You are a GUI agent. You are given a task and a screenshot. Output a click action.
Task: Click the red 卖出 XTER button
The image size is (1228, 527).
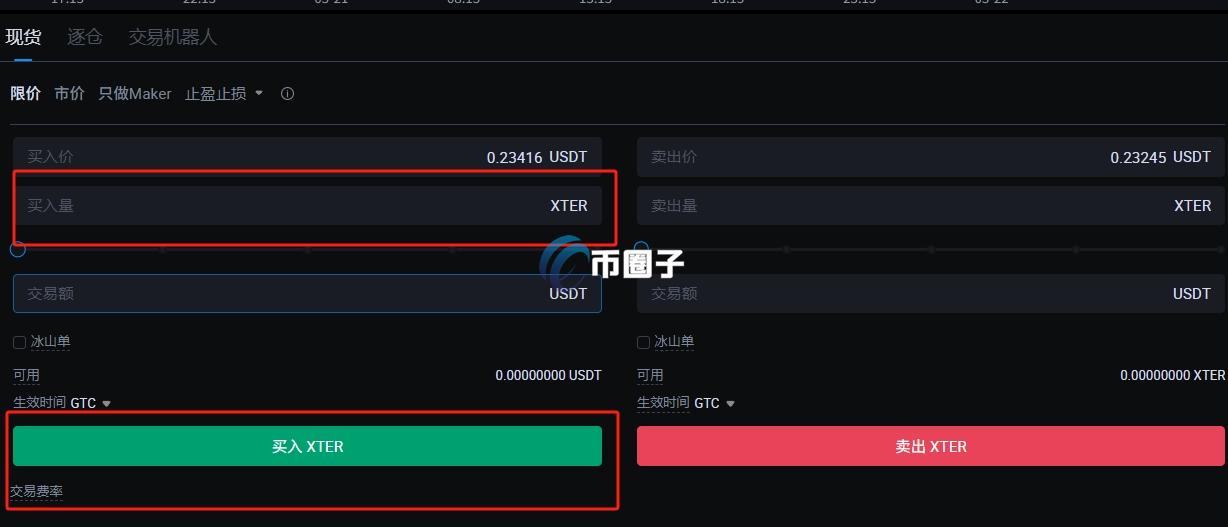[x=931, y=446]
